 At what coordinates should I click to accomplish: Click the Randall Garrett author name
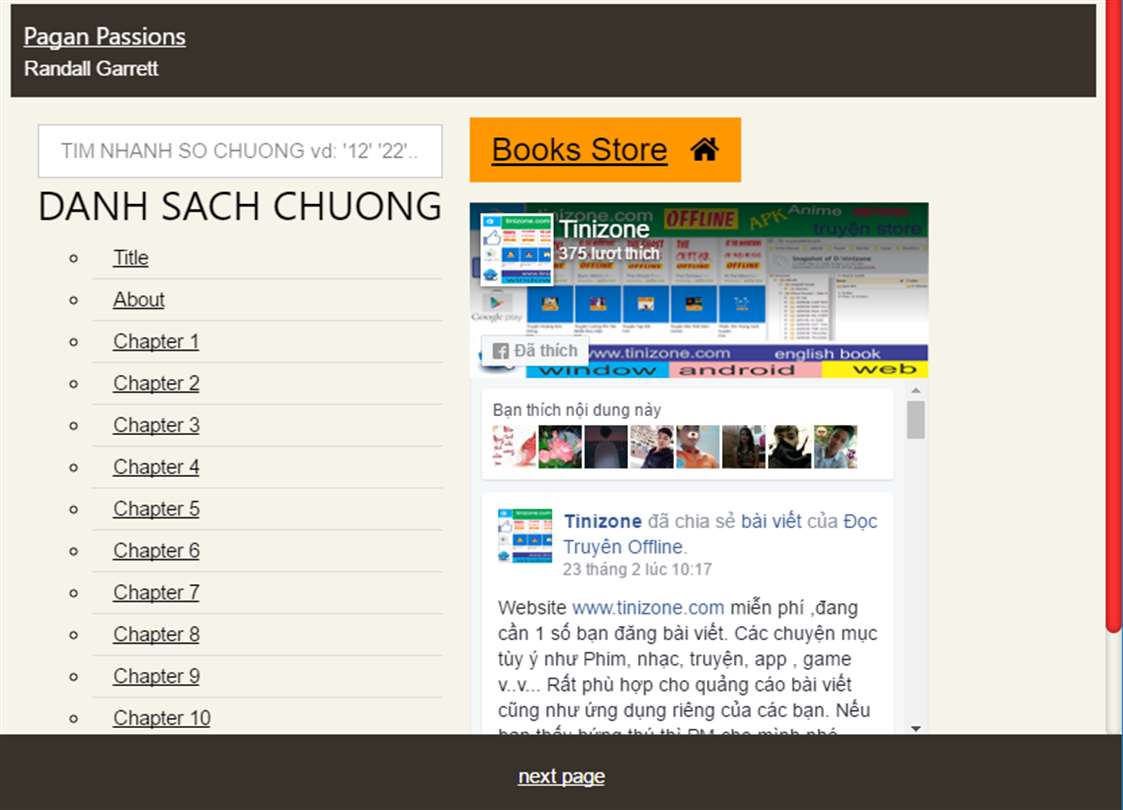(91, 69)
